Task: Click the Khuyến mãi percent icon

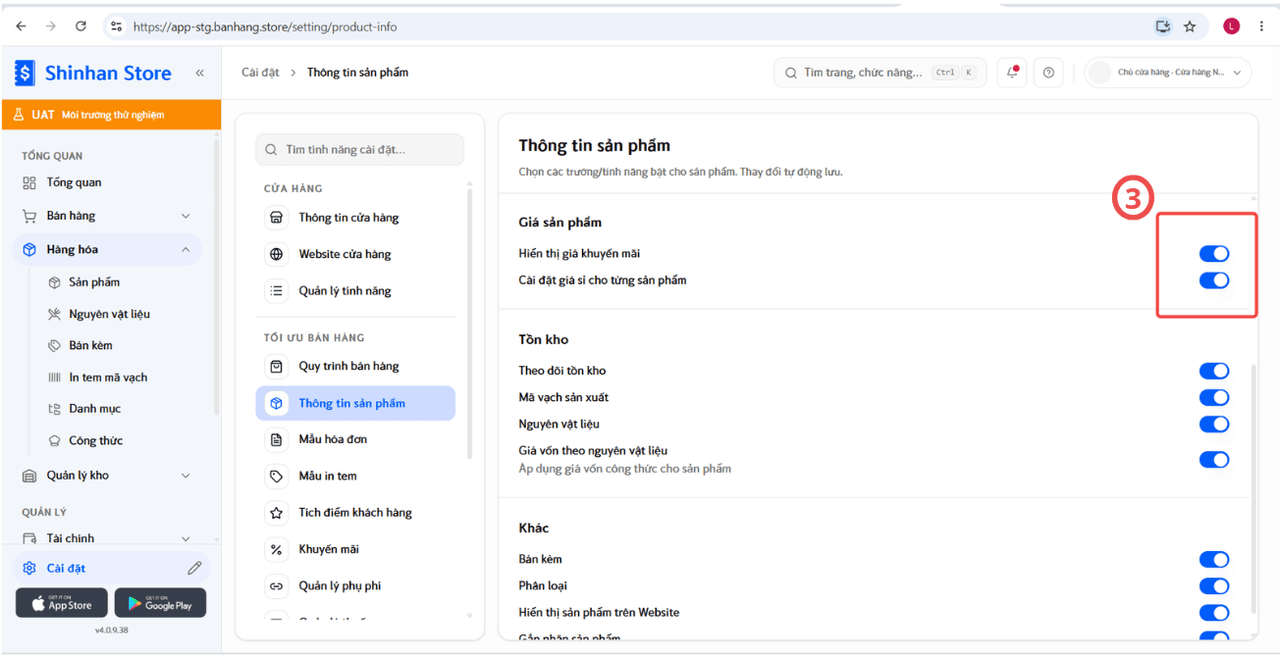Action: [276, 549]
